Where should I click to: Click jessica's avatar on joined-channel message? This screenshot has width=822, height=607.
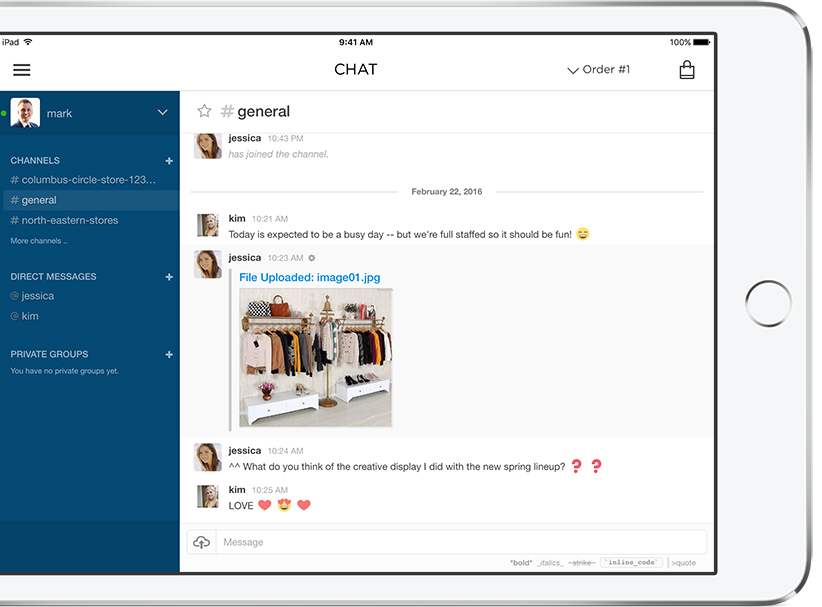click(x=208, y=146)
